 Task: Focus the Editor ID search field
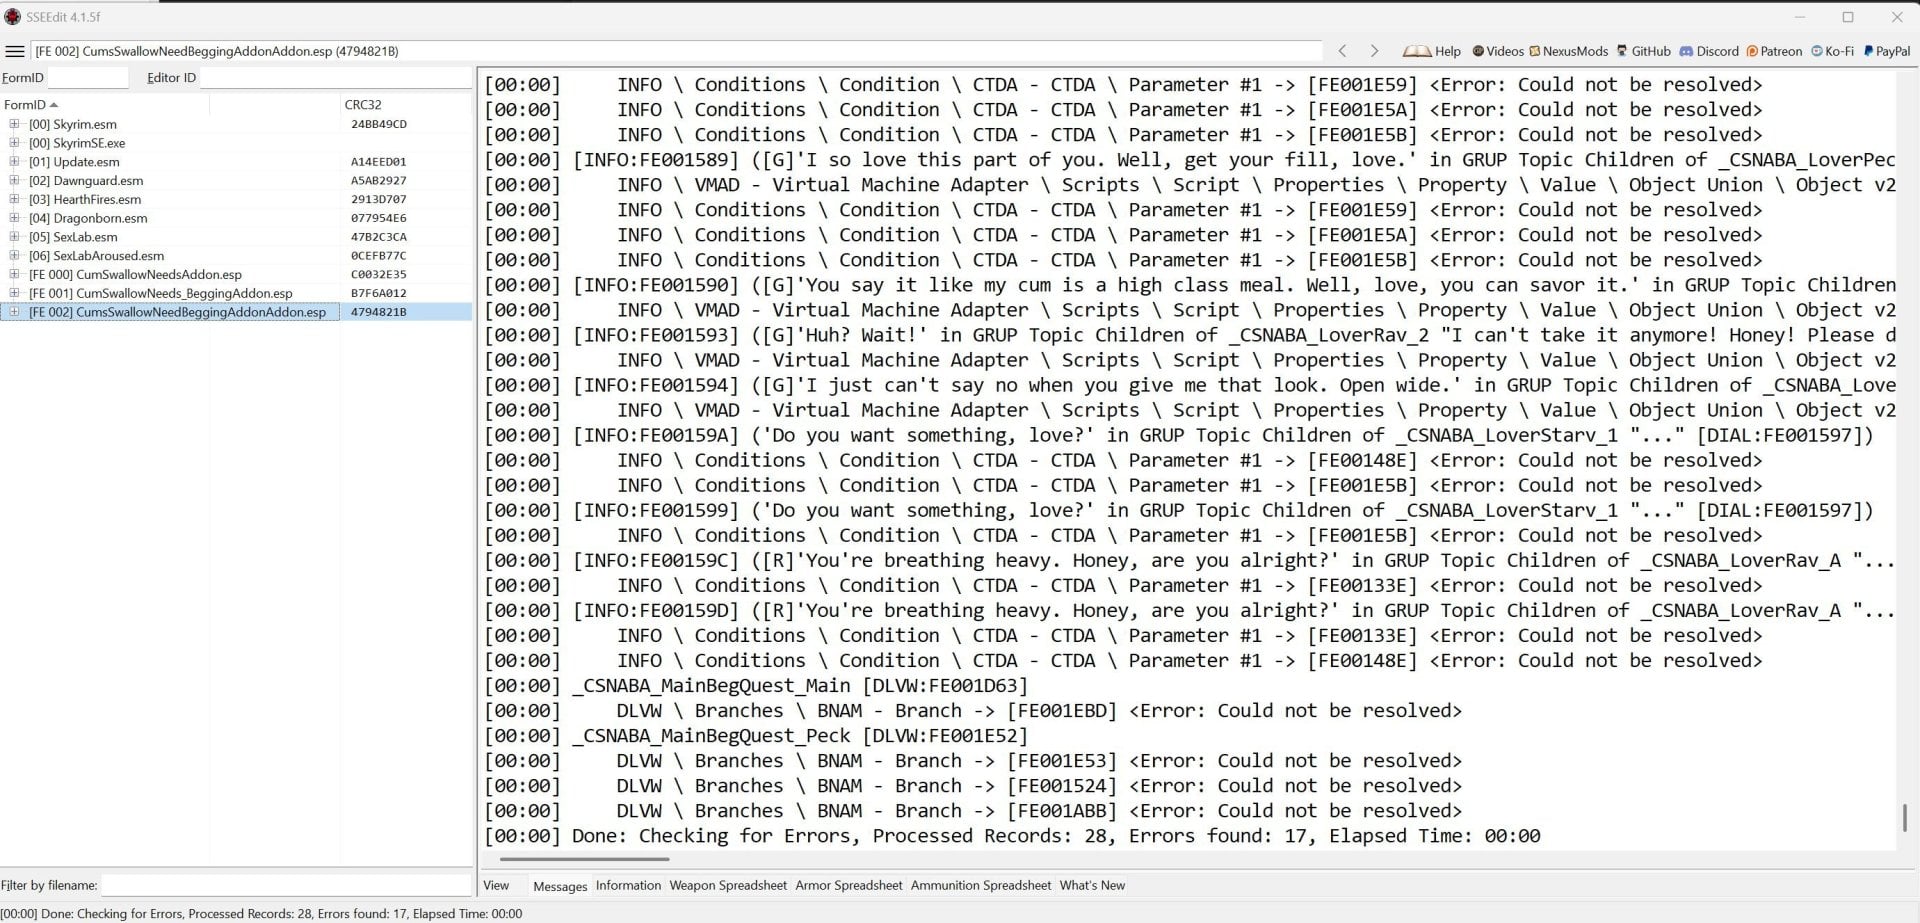[x=335, y=78]
